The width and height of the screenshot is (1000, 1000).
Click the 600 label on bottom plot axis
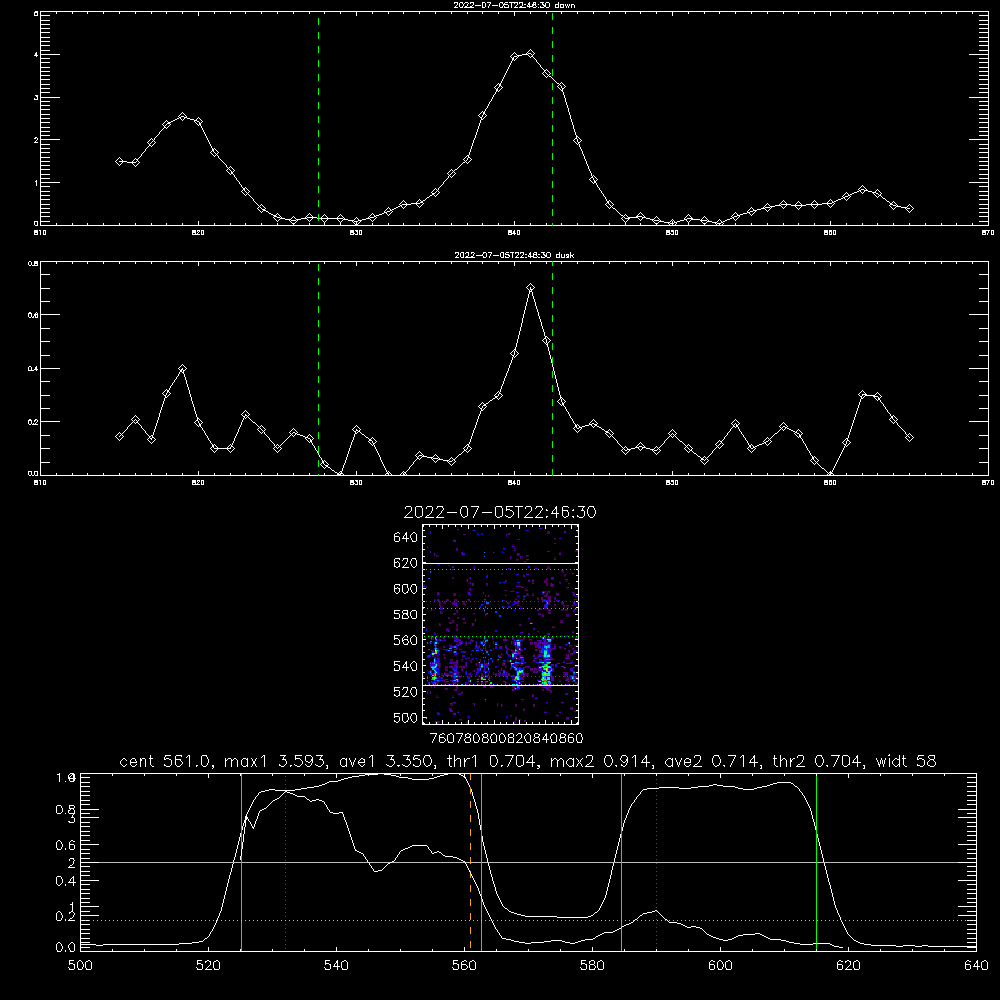[720, 966]
